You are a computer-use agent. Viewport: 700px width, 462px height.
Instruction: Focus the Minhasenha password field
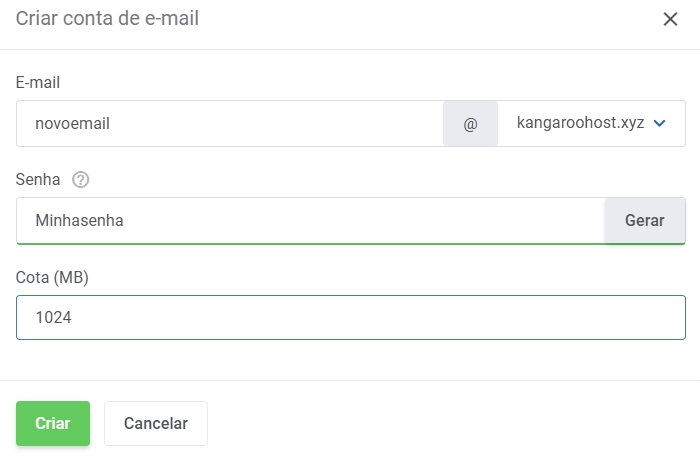pos(79,221)
